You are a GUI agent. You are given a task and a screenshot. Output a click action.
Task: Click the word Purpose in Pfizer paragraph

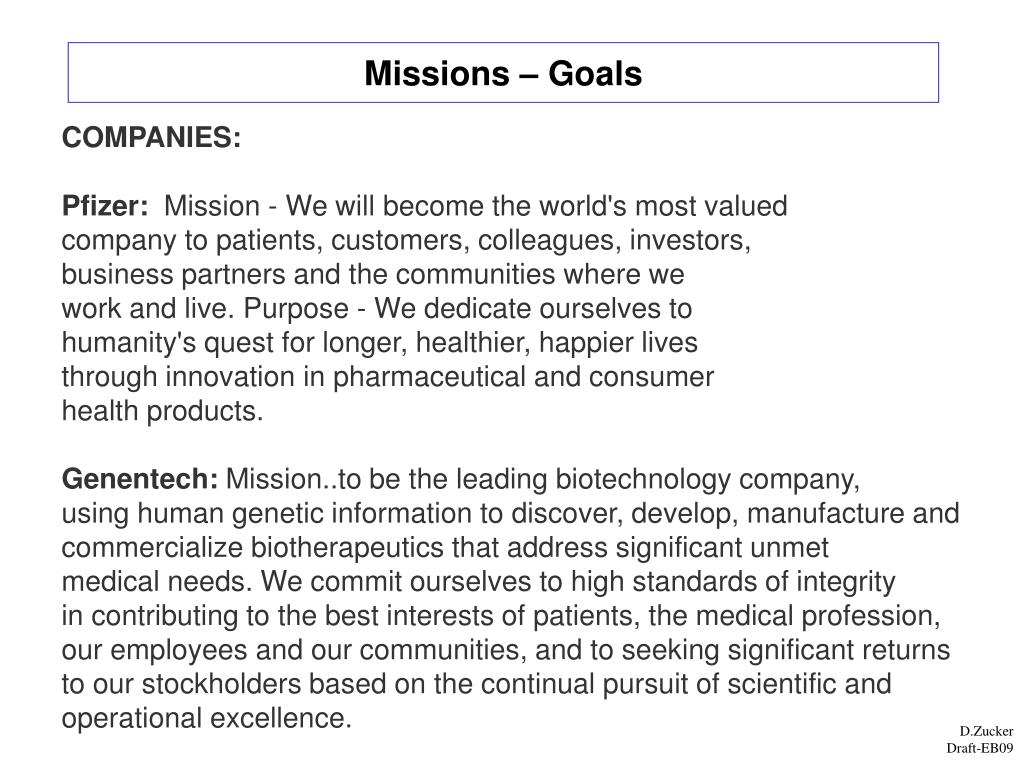pos(296,309)
